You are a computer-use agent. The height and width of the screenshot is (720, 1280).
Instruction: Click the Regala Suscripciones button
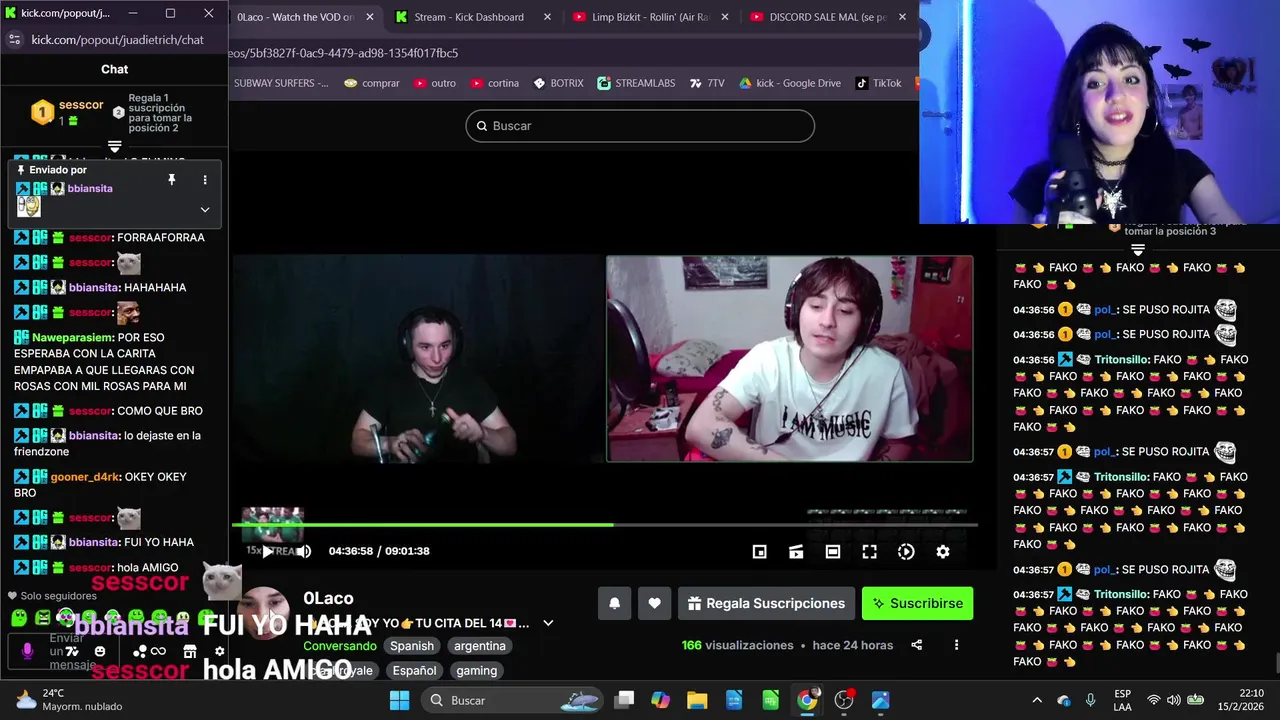point(767,603)
